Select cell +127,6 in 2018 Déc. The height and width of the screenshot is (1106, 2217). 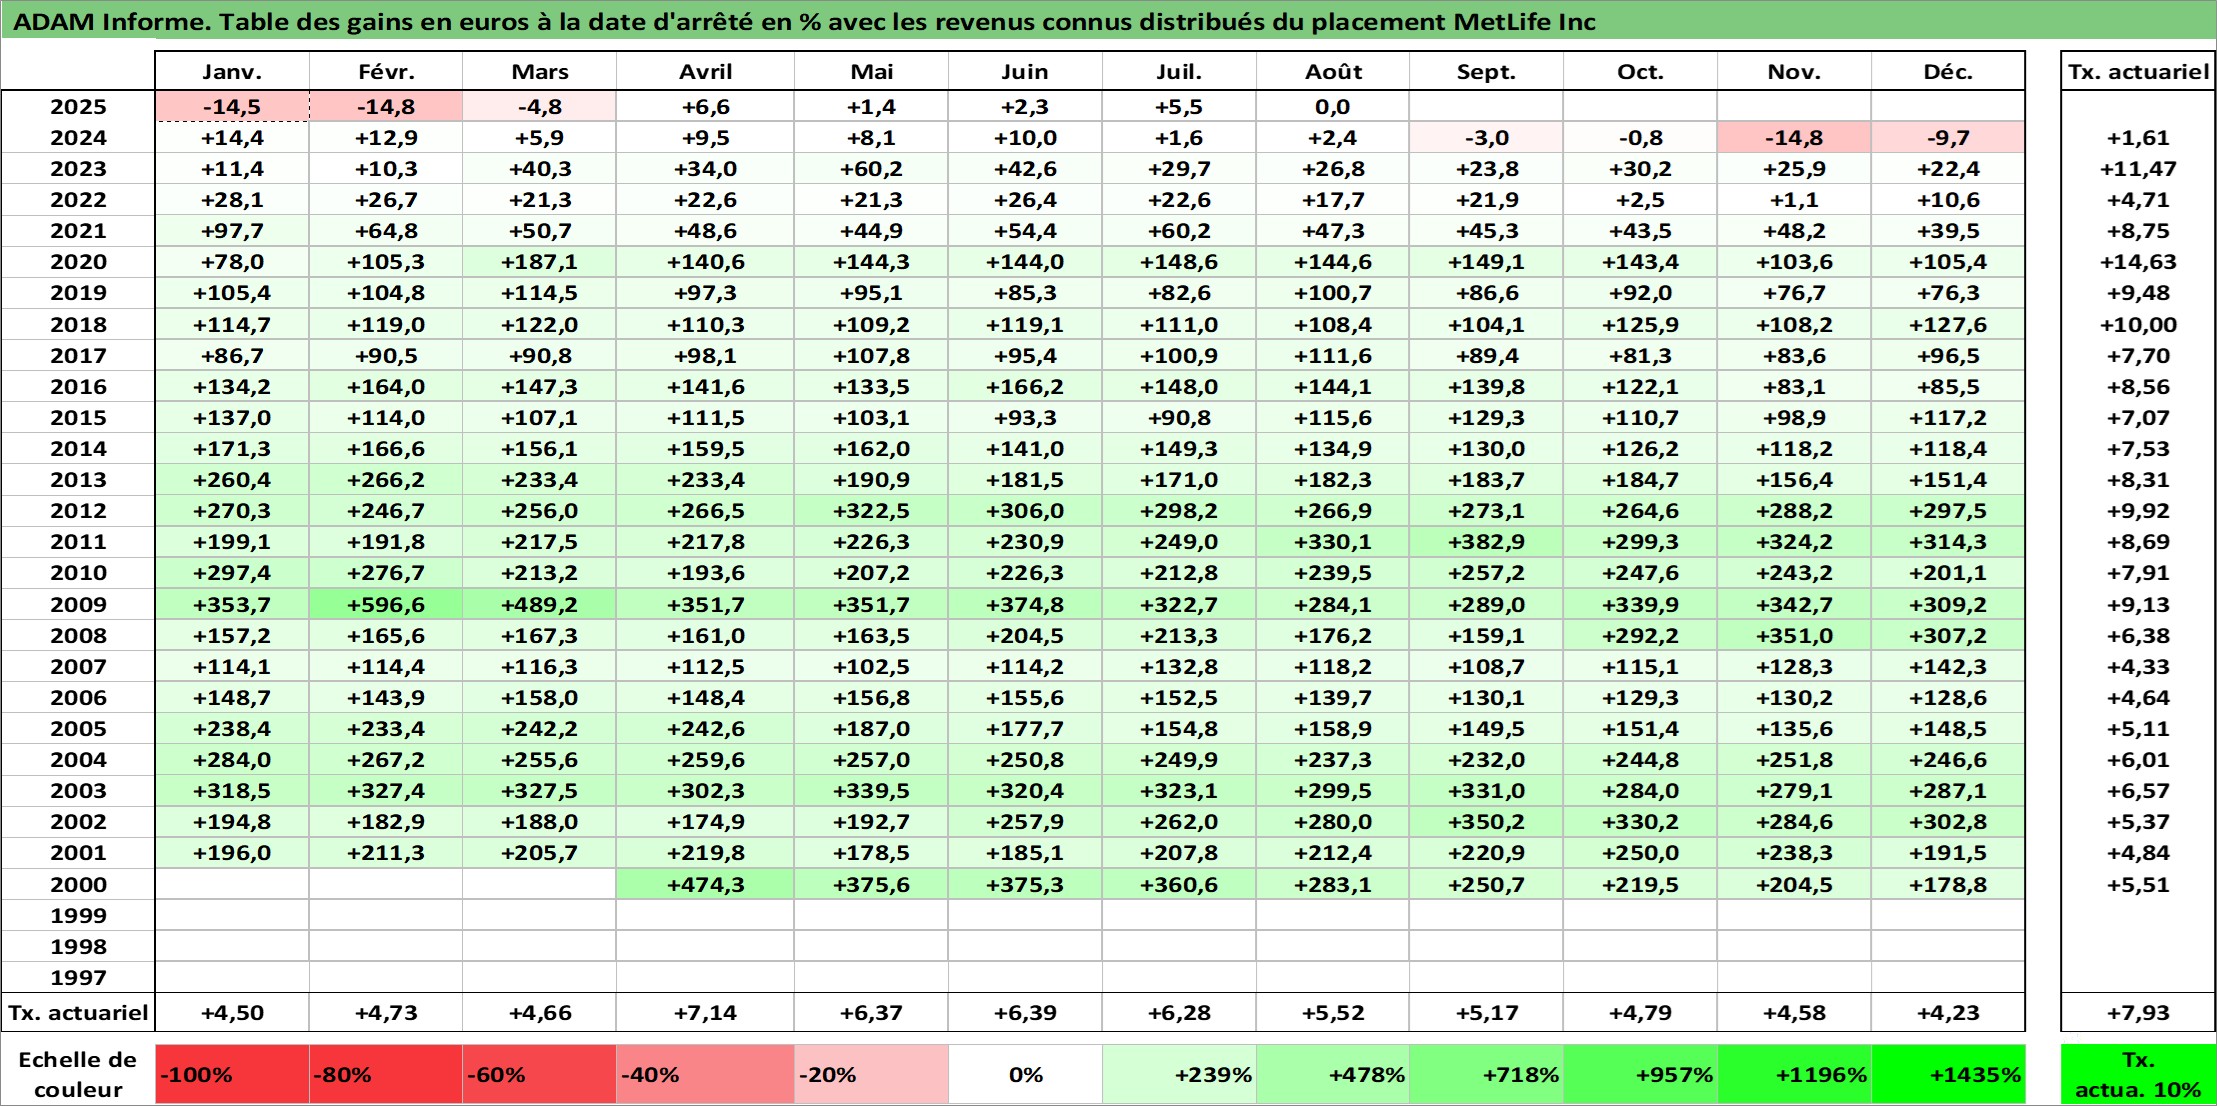1948,325
